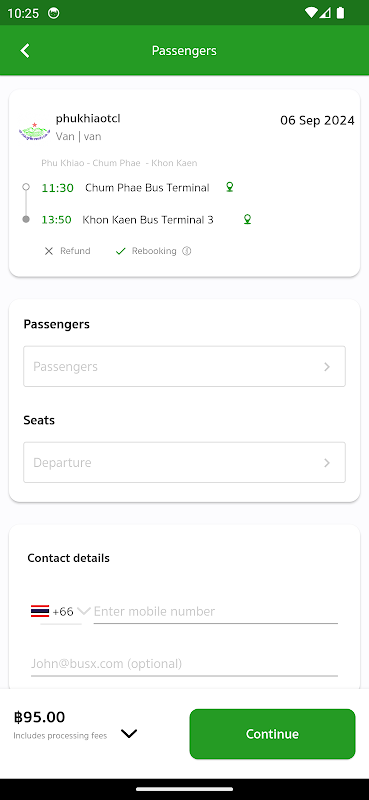This screenshot has width=369, height=800.
Task: Open the Departure seats selector
Action: tap(184, 462)
